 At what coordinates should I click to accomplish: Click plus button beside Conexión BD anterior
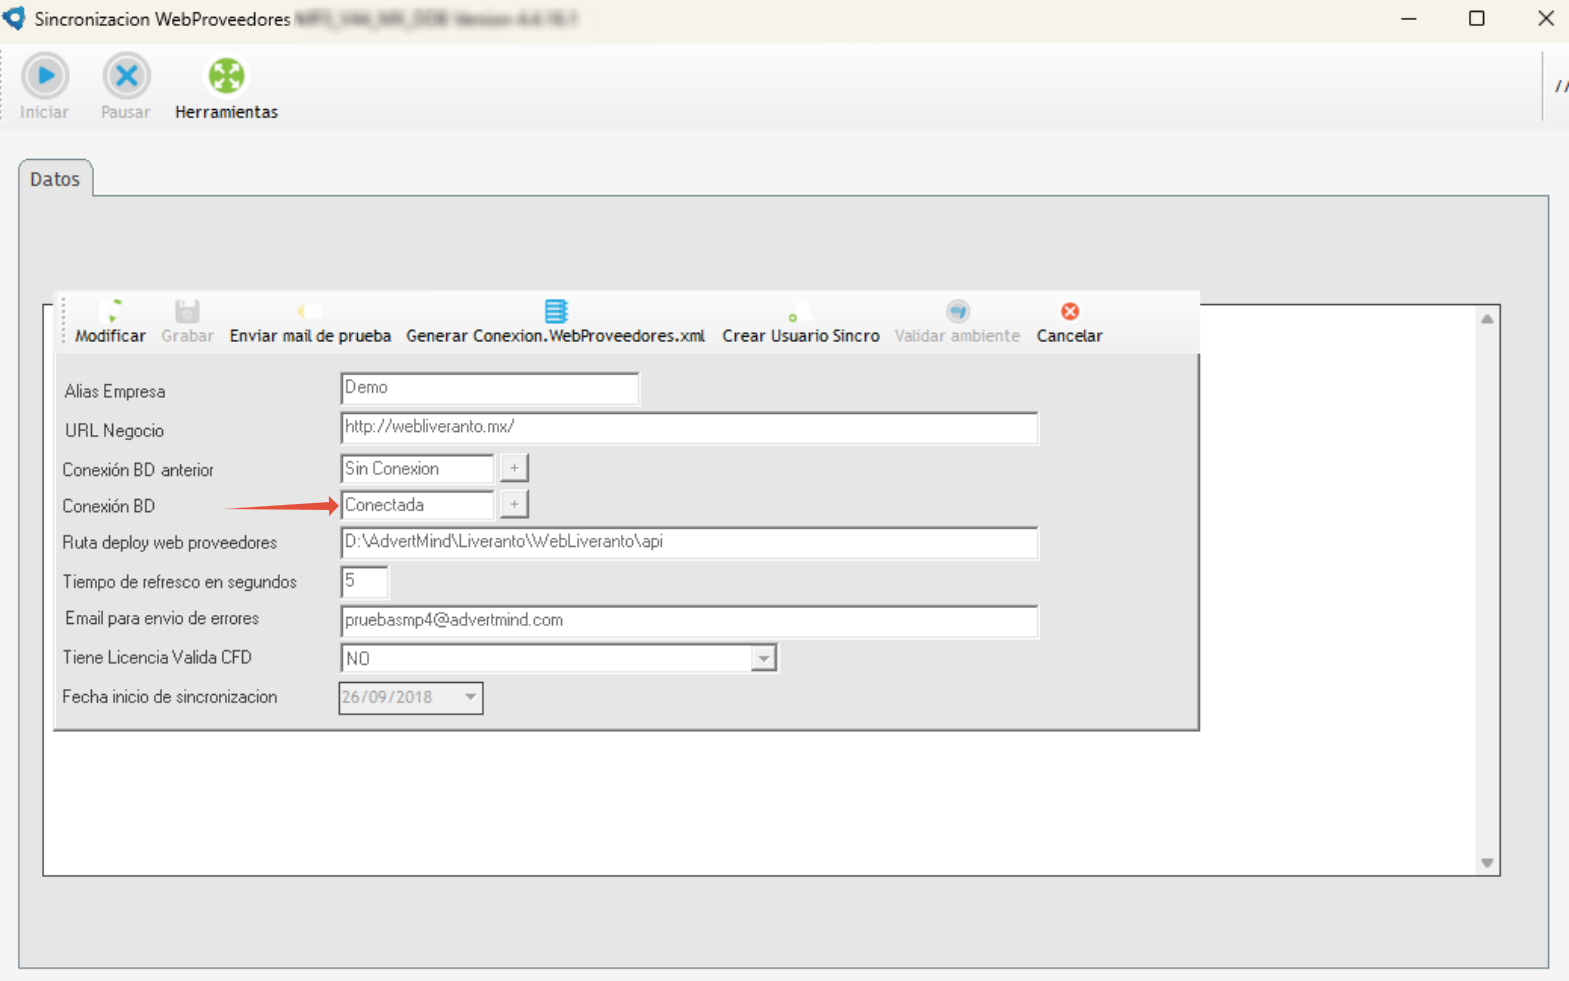tap(514, 468)
